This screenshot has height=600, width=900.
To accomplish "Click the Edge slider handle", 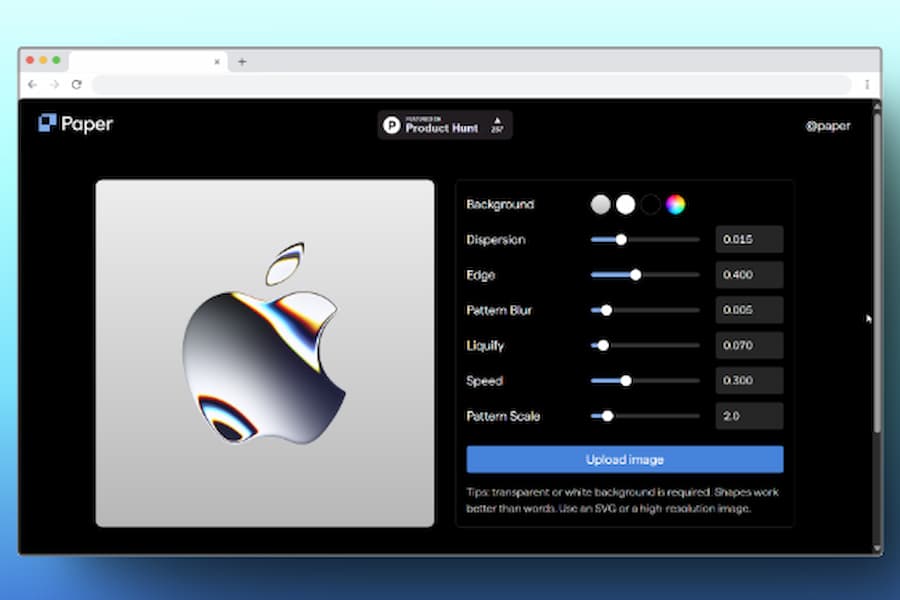I will tap(635, 275).
